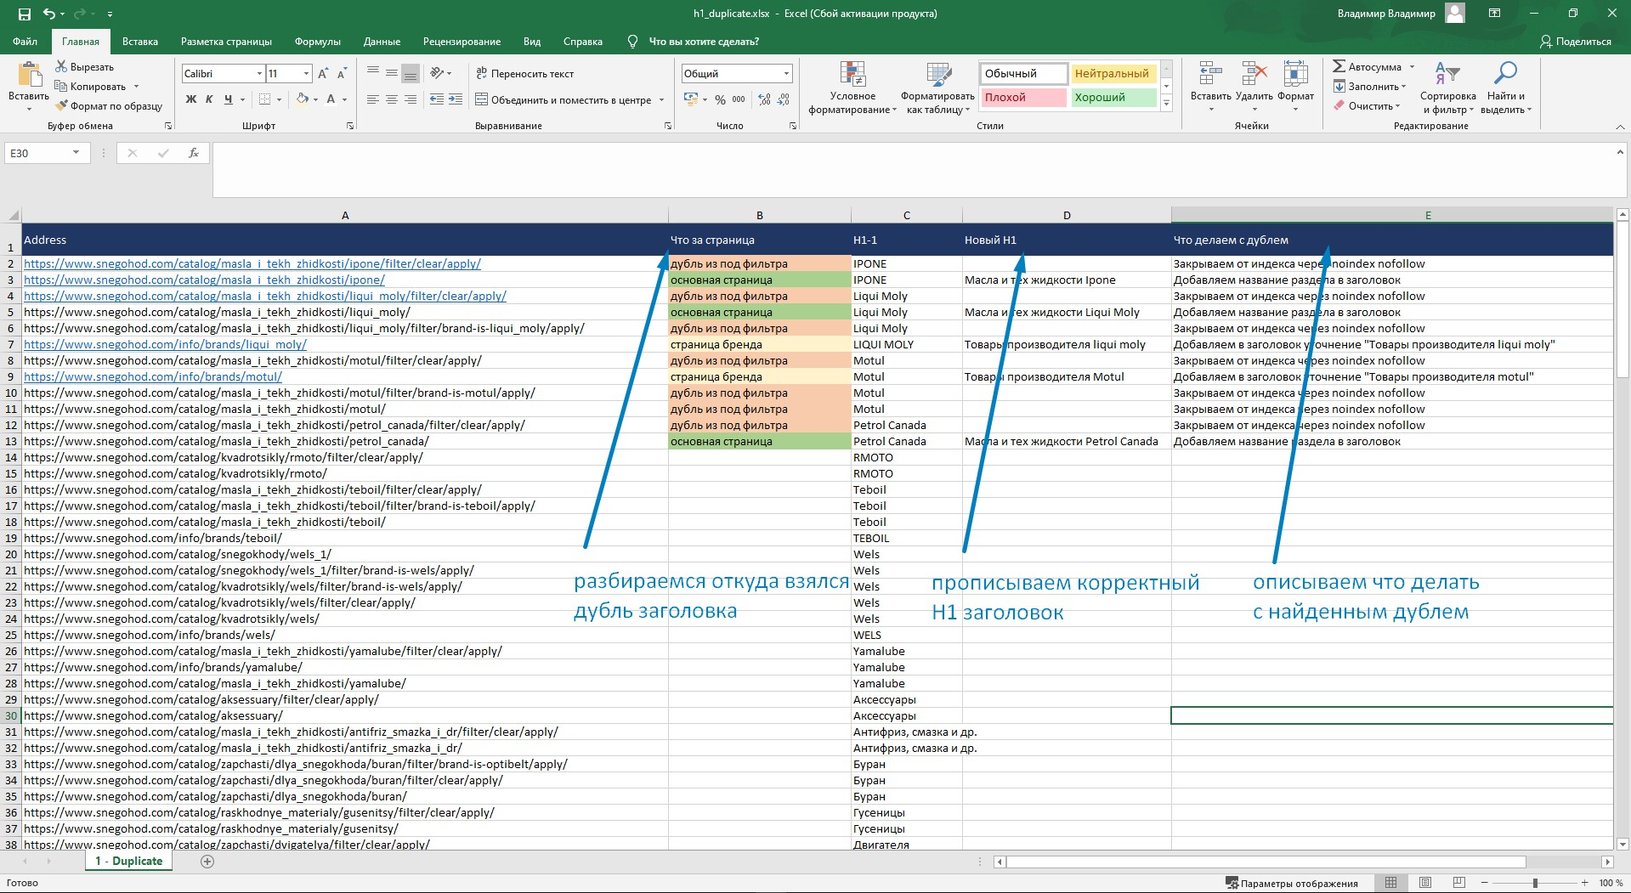Click the 000 thousands separator icon
Screen dimensions: 1631x893
pos(739,99)
